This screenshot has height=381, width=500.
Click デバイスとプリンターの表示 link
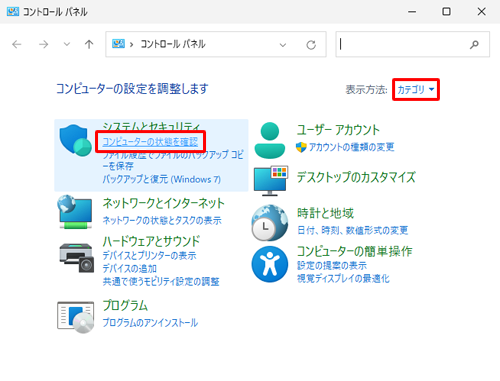[x=149, y=256]
